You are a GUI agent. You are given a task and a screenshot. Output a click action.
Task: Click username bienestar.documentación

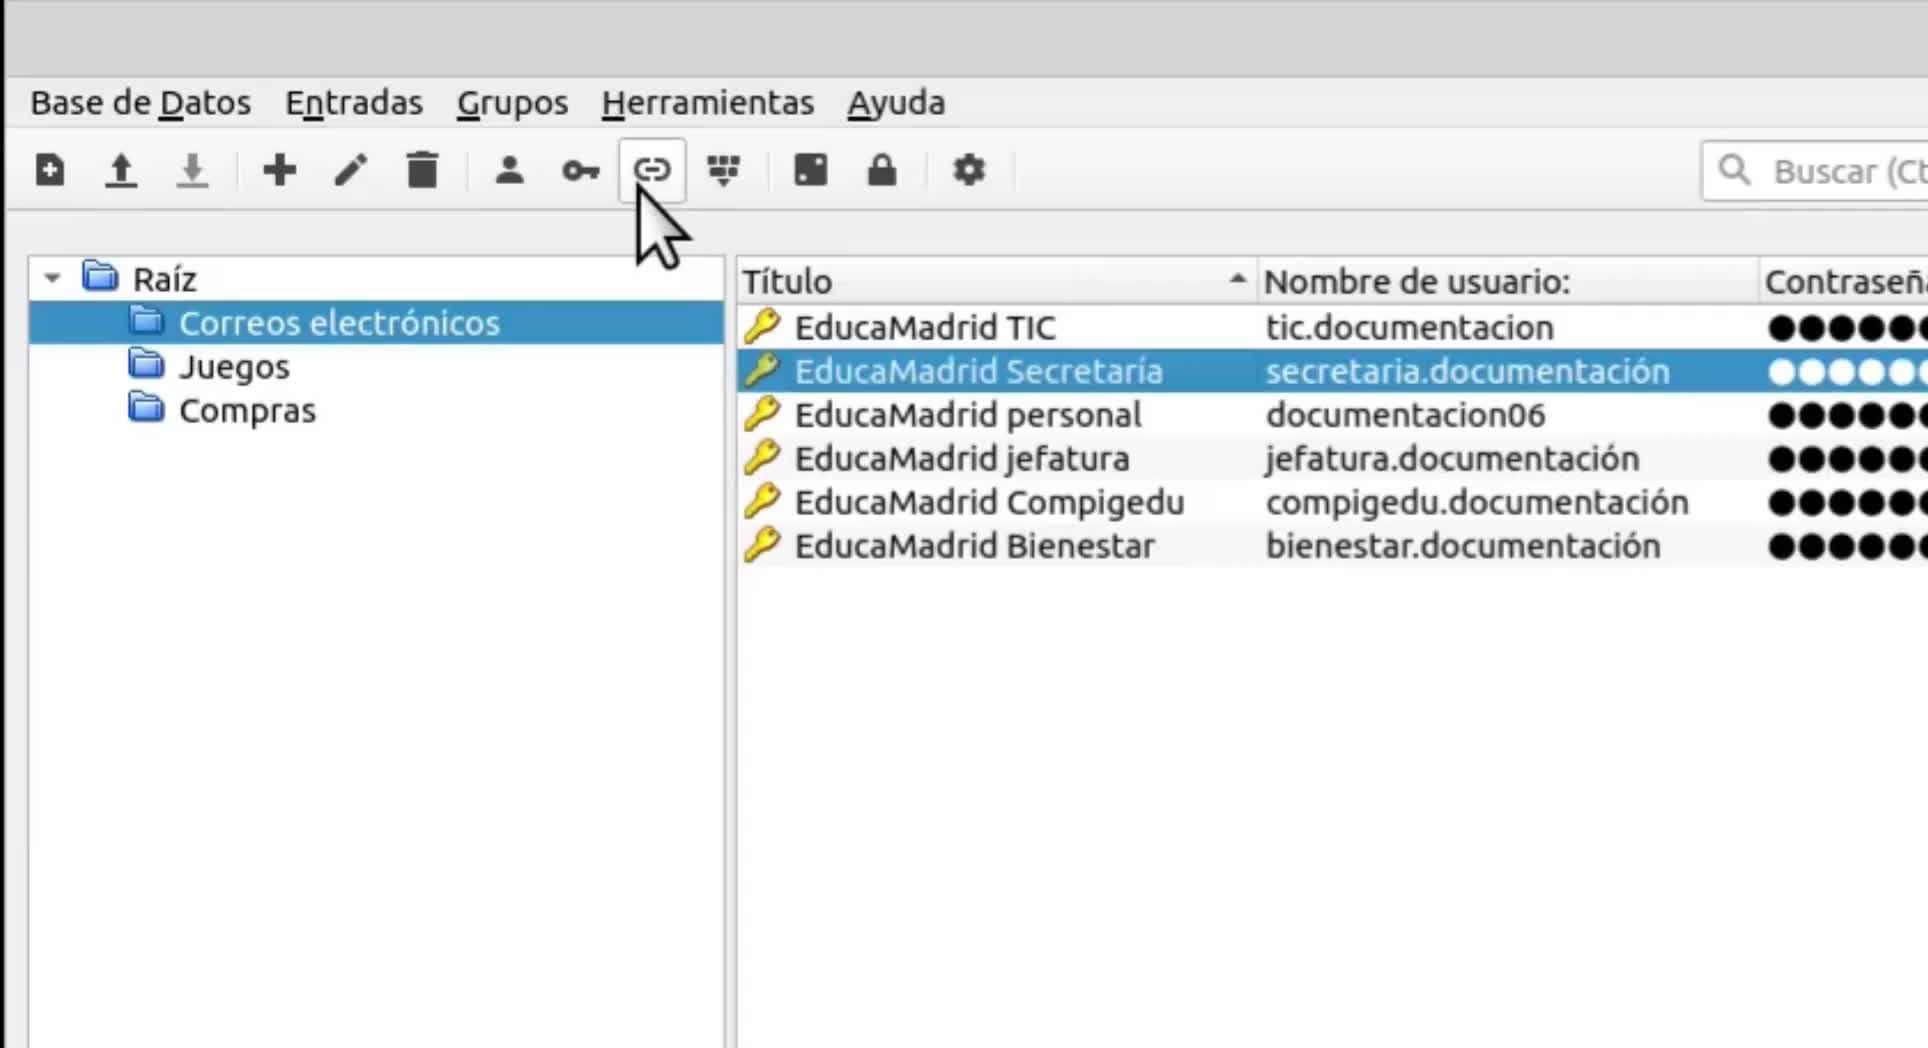1463,546
